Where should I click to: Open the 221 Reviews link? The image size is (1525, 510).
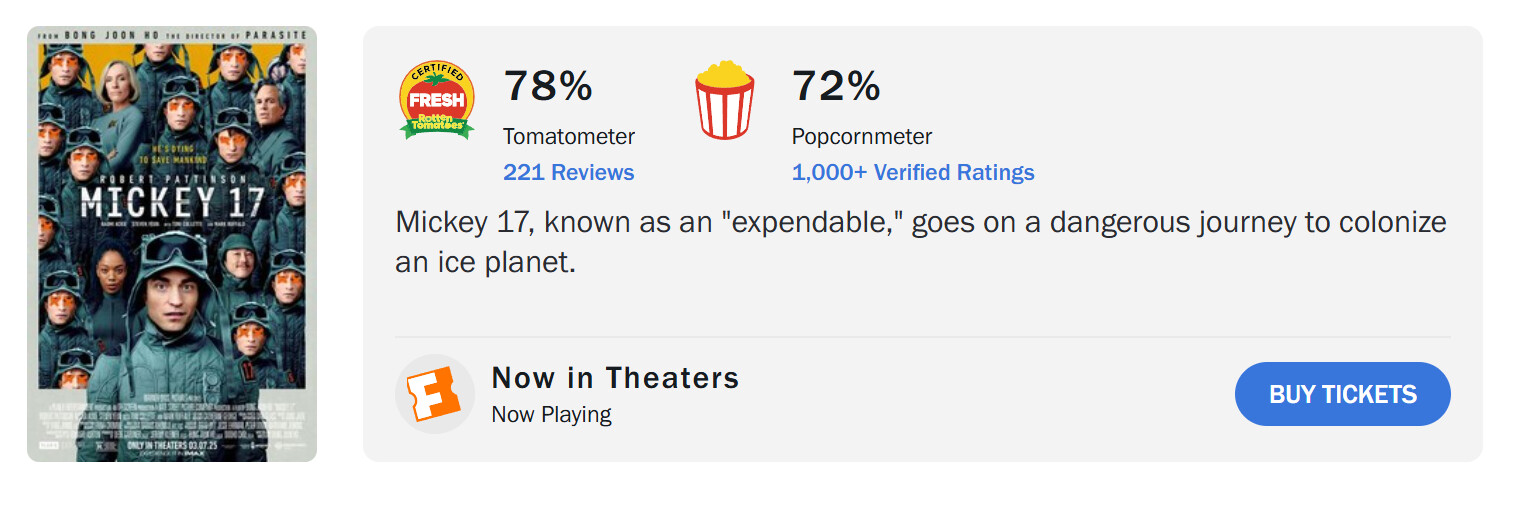[x=568, y=172]
